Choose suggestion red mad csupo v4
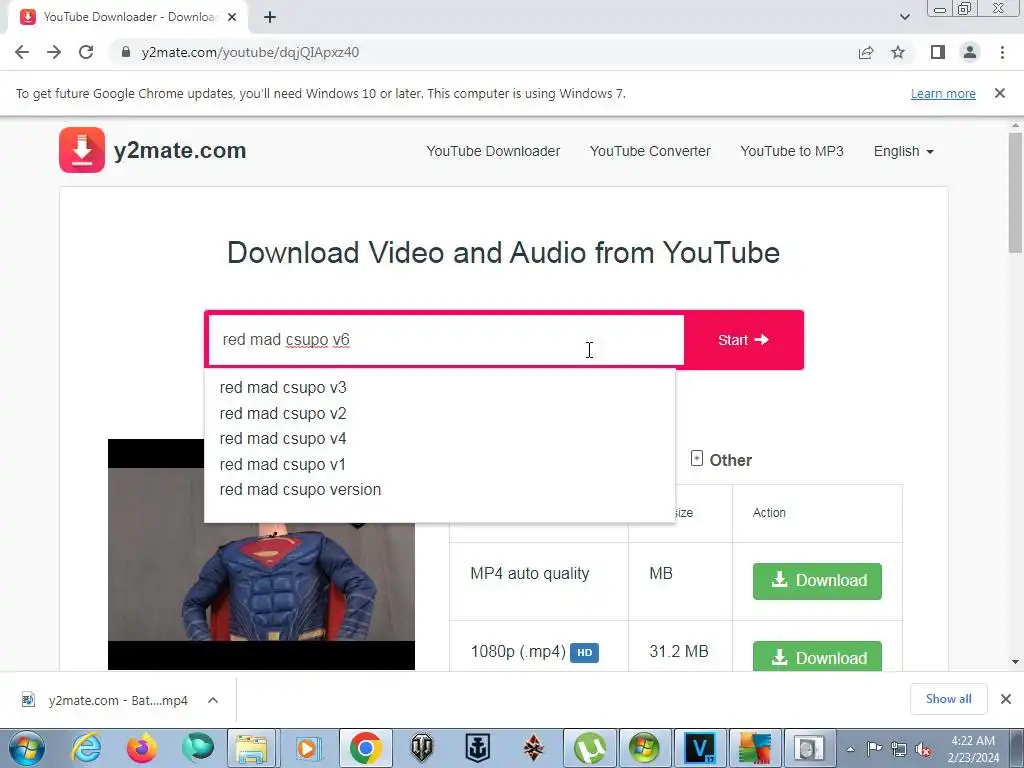This screenshot has width=1024, height=768. coord(283,438)
